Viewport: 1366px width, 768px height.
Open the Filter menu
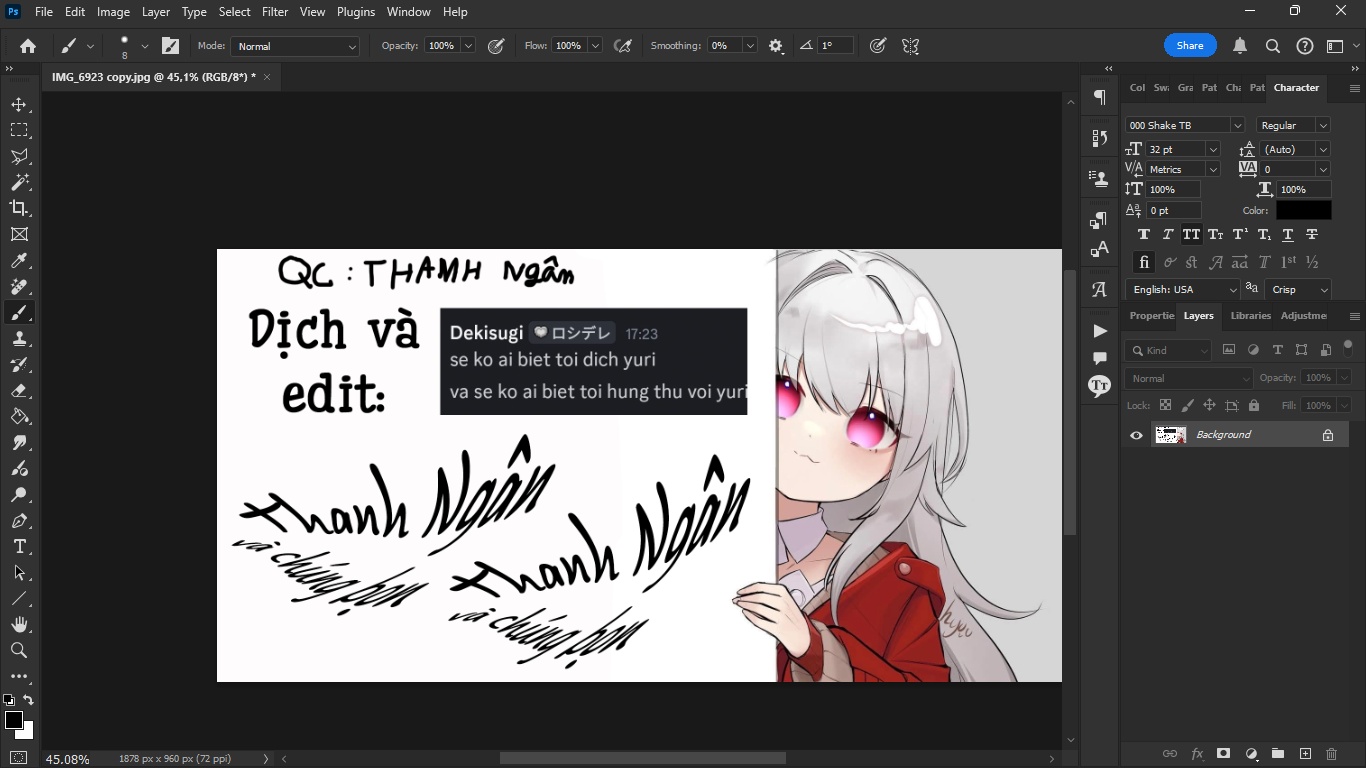pos(275,12)
